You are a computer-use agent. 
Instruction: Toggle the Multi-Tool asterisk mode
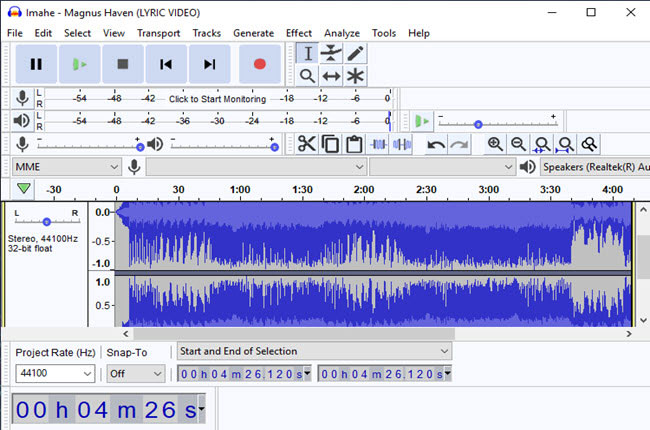(x=355, y=76)
